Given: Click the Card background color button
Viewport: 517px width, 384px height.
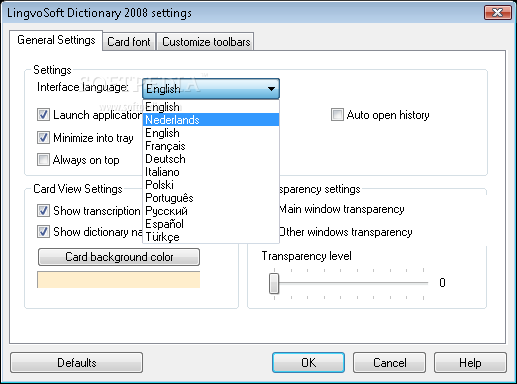Looking at the screenshot, I should point(119,257).
